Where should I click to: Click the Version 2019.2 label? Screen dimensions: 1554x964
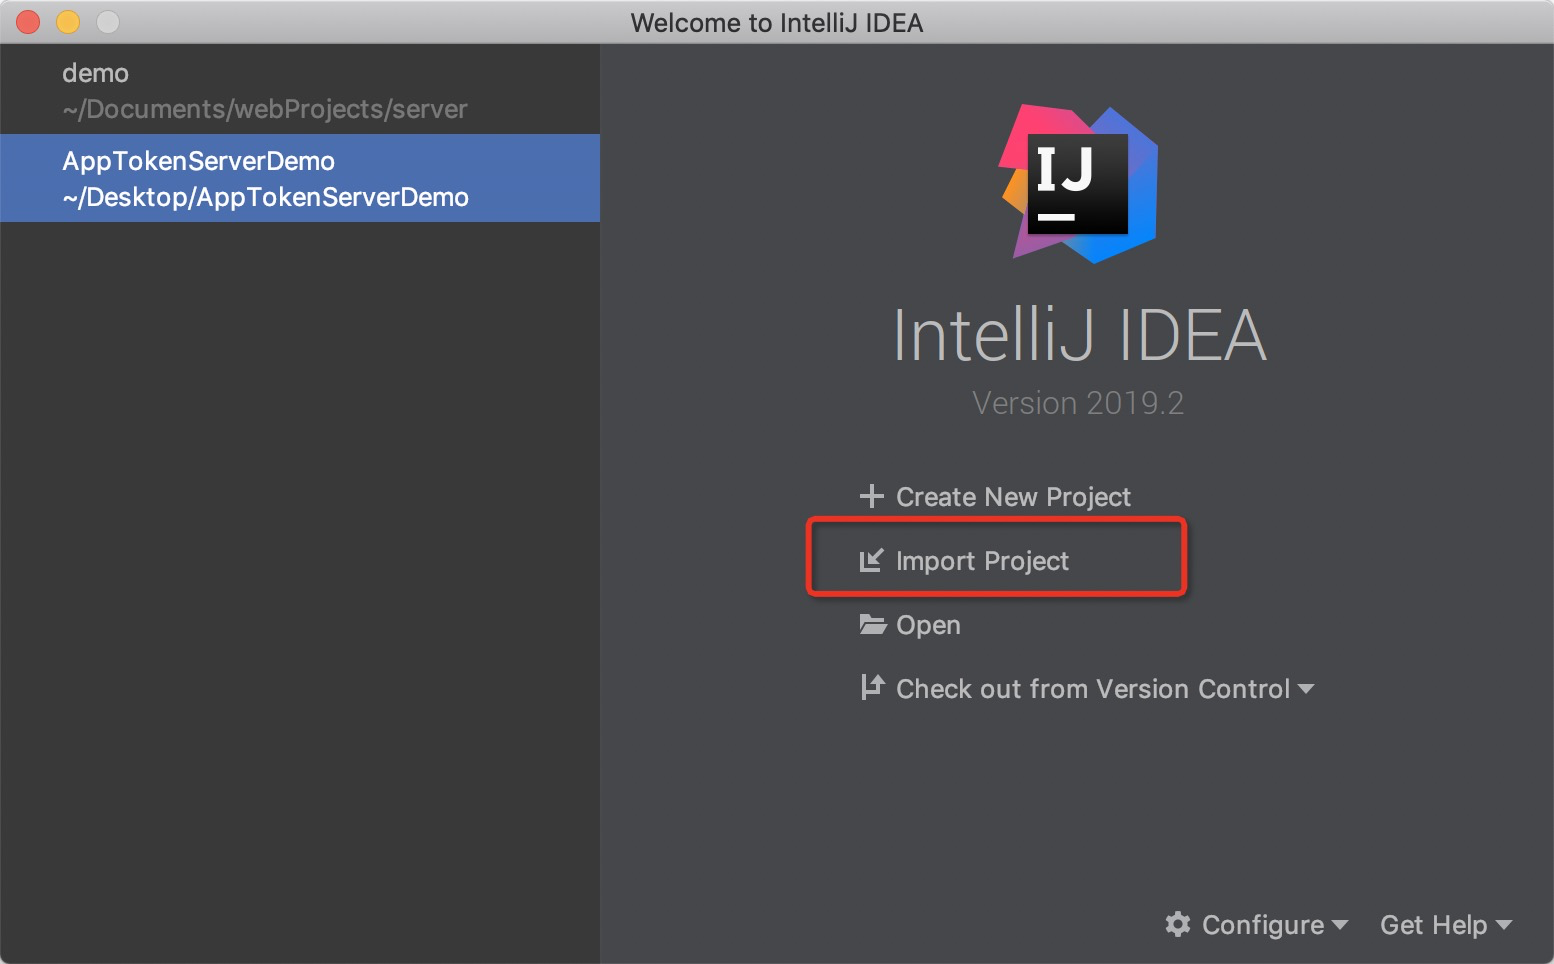(x=1078, y=403)
